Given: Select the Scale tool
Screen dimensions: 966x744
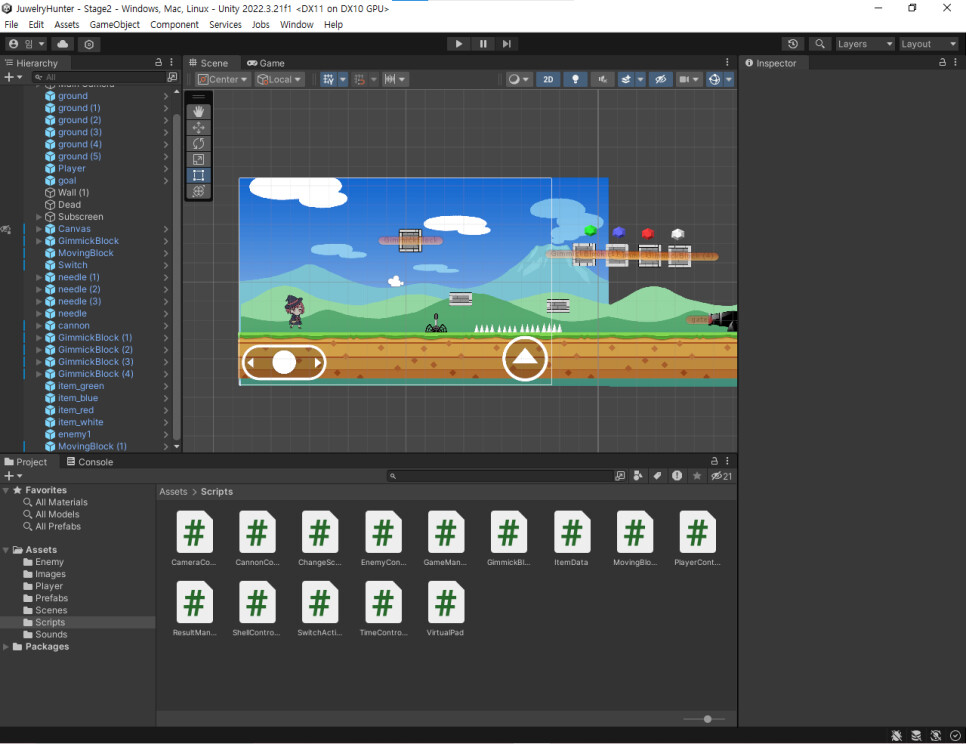Looking at the screenshot, I should 198,160.
